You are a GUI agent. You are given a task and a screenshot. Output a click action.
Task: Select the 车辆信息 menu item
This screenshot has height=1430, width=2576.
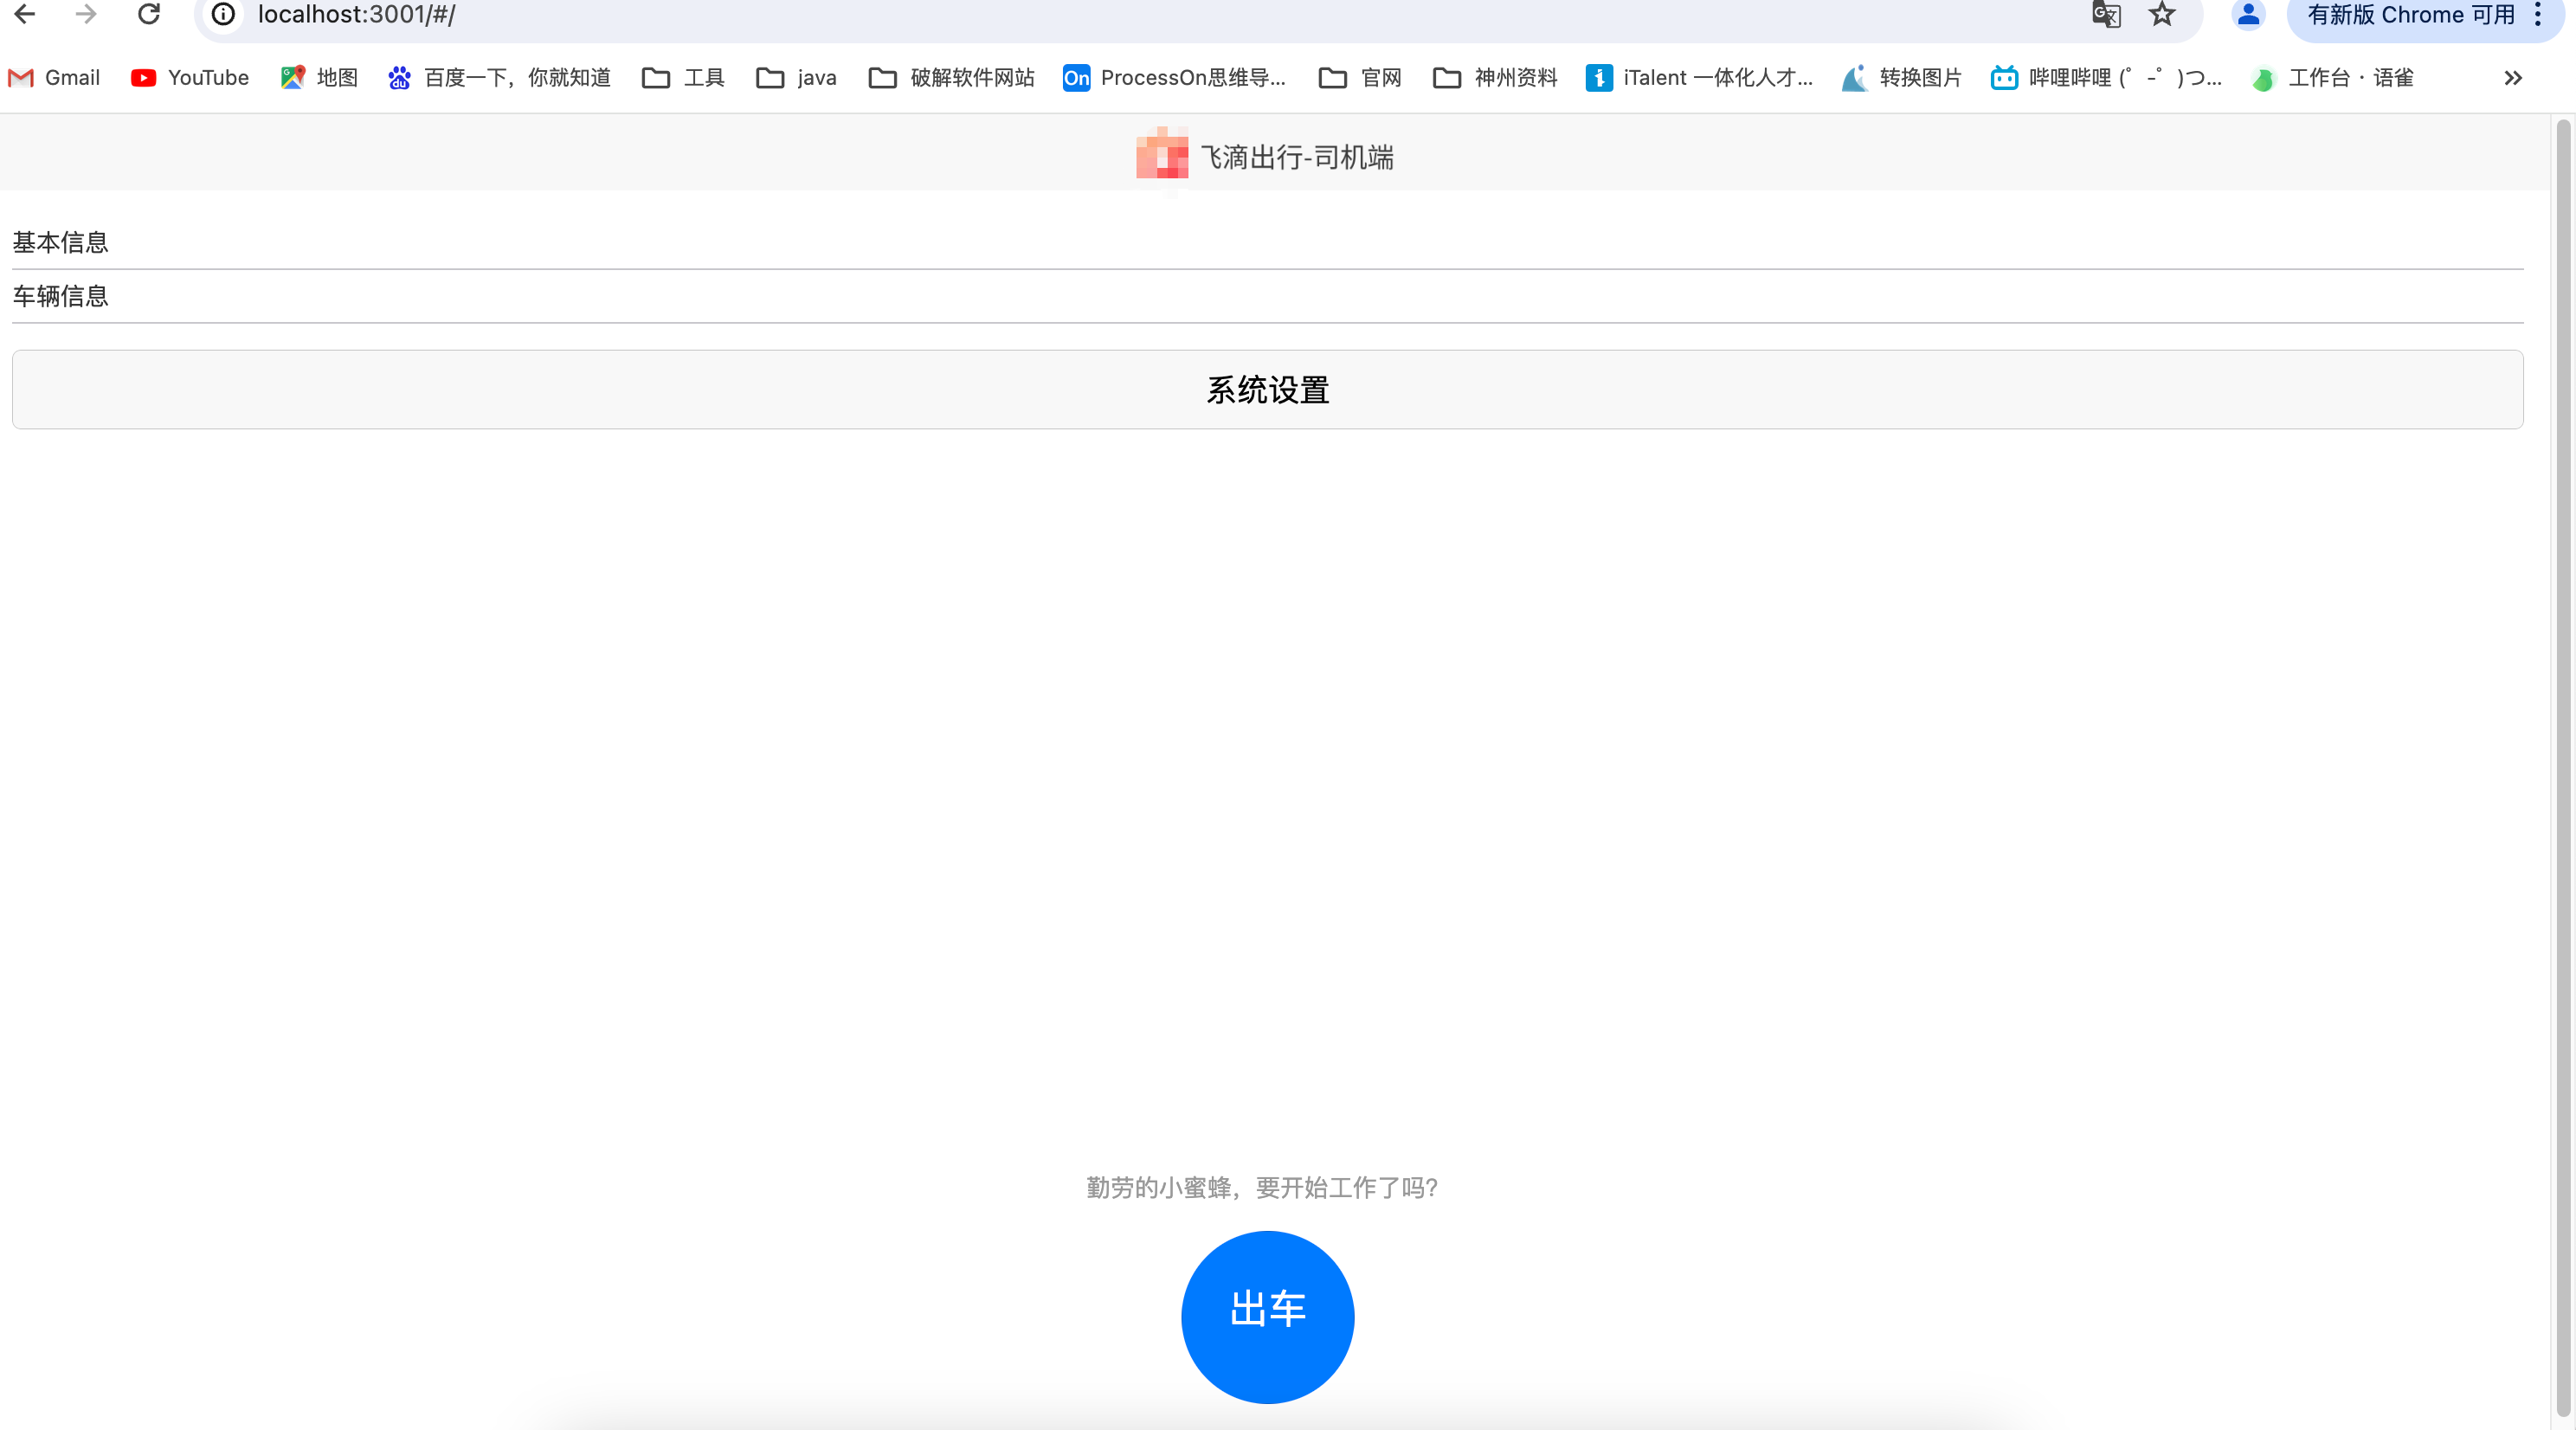(60, 294)
